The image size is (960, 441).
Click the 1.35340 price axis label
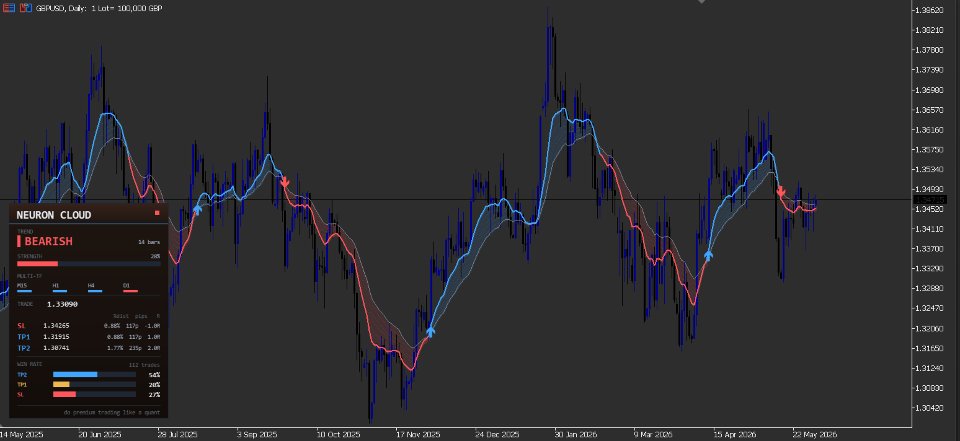[928, 170]
